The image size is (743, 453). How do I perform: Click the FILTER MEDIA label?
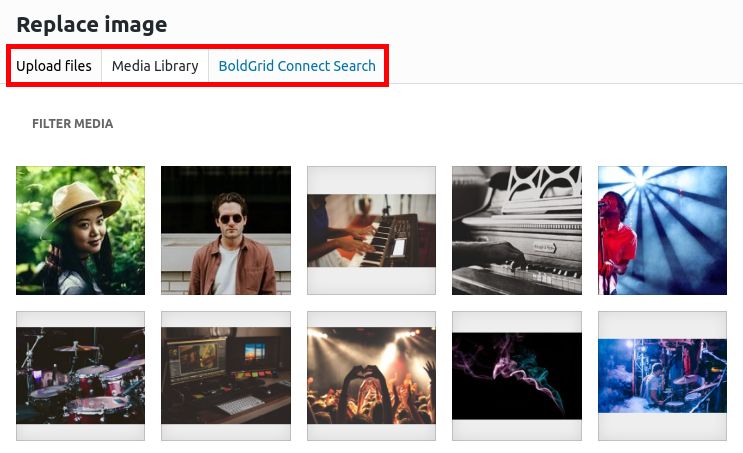(72, 124)
